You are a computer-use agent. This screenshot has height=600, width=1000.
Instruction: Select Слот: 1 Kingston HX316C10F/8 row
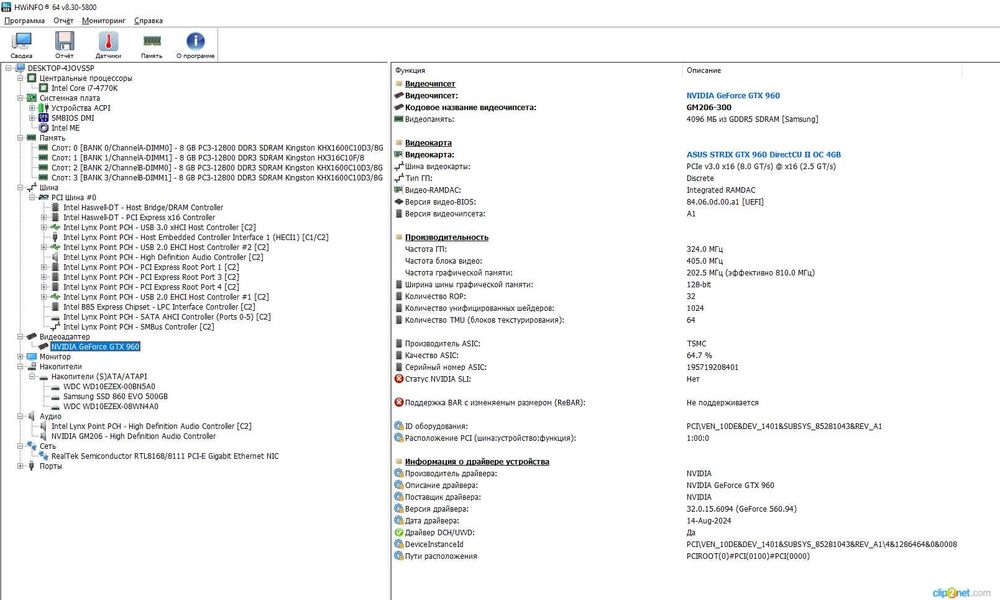coord(208,157)
